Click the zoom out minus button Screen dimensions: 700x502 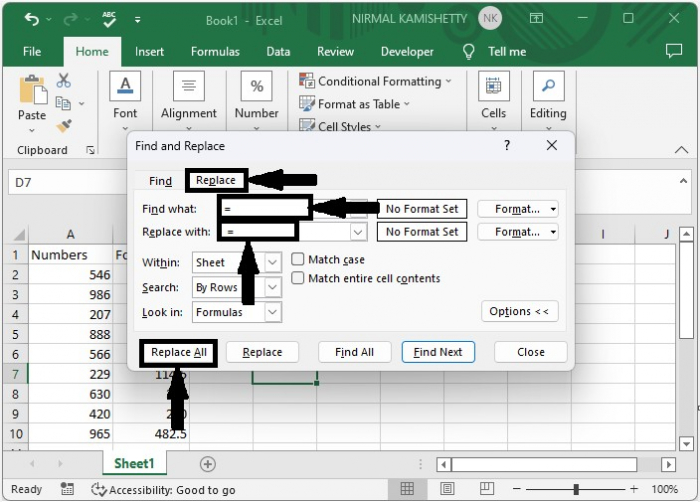pos(517,489)
